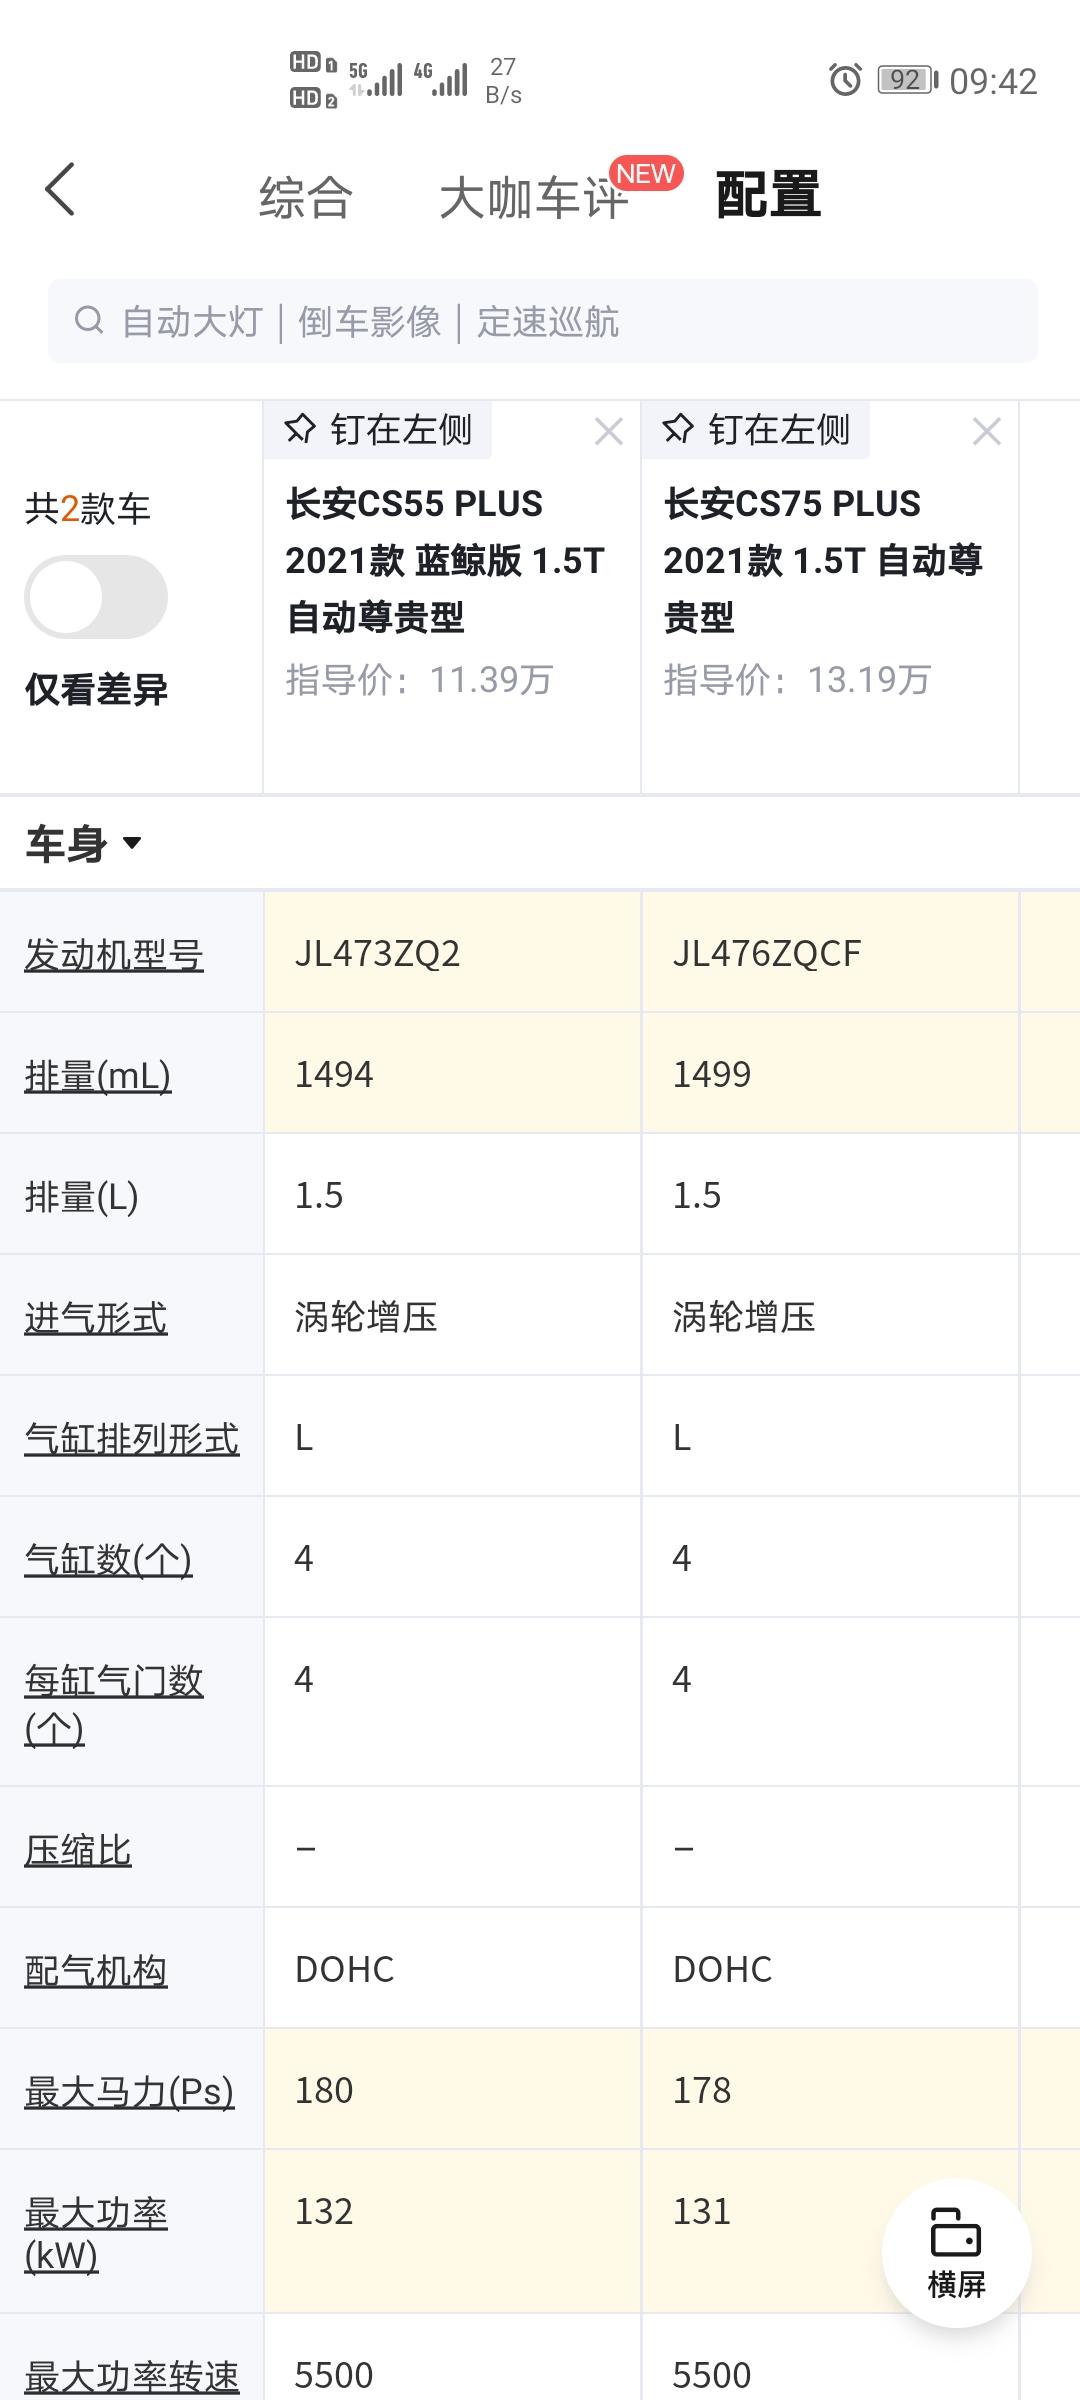Image resolution: width=1080 pixels, height=2400 pixels.
Task: Open 气缸数(个) explanation link
Action: pos(108,1560)
